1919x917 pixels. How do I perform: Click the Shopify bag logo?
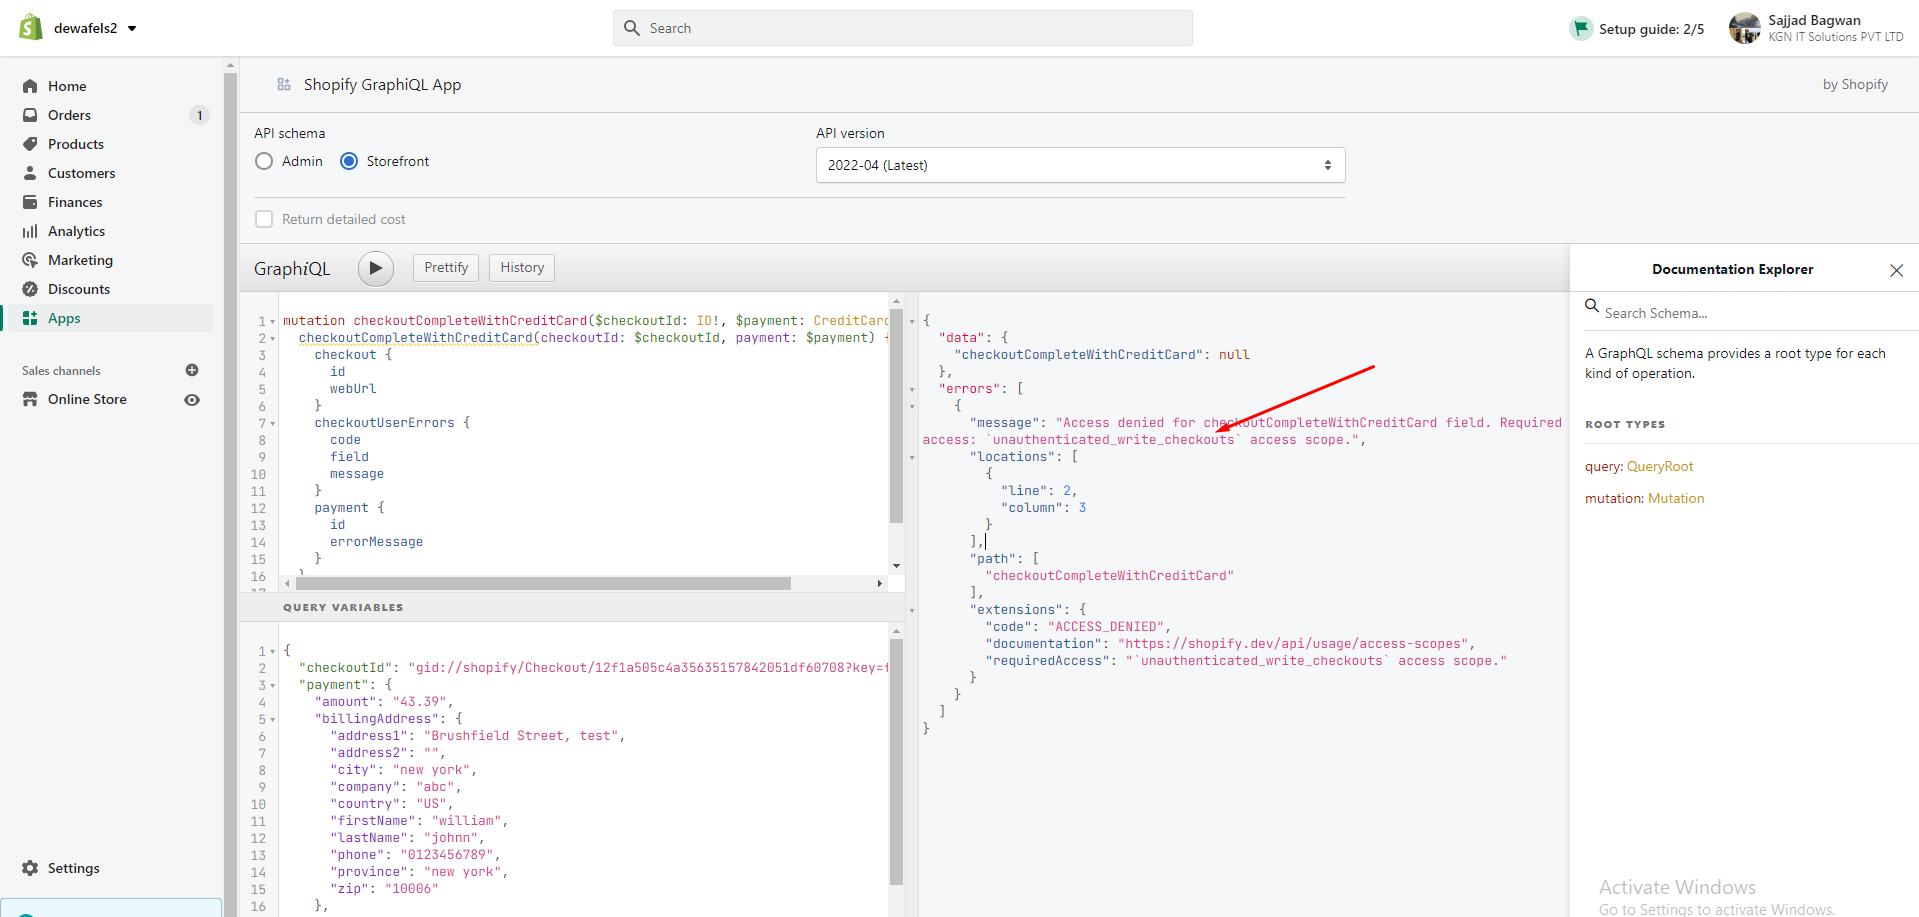pyautogui.click(x=31, y=27)
